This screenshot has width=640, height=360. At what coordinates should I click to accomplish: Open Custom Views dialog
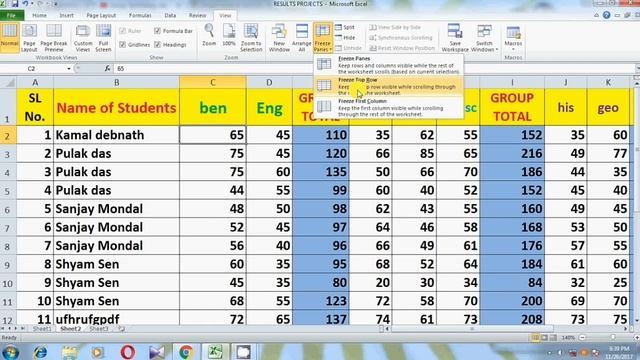pos(83,38)
